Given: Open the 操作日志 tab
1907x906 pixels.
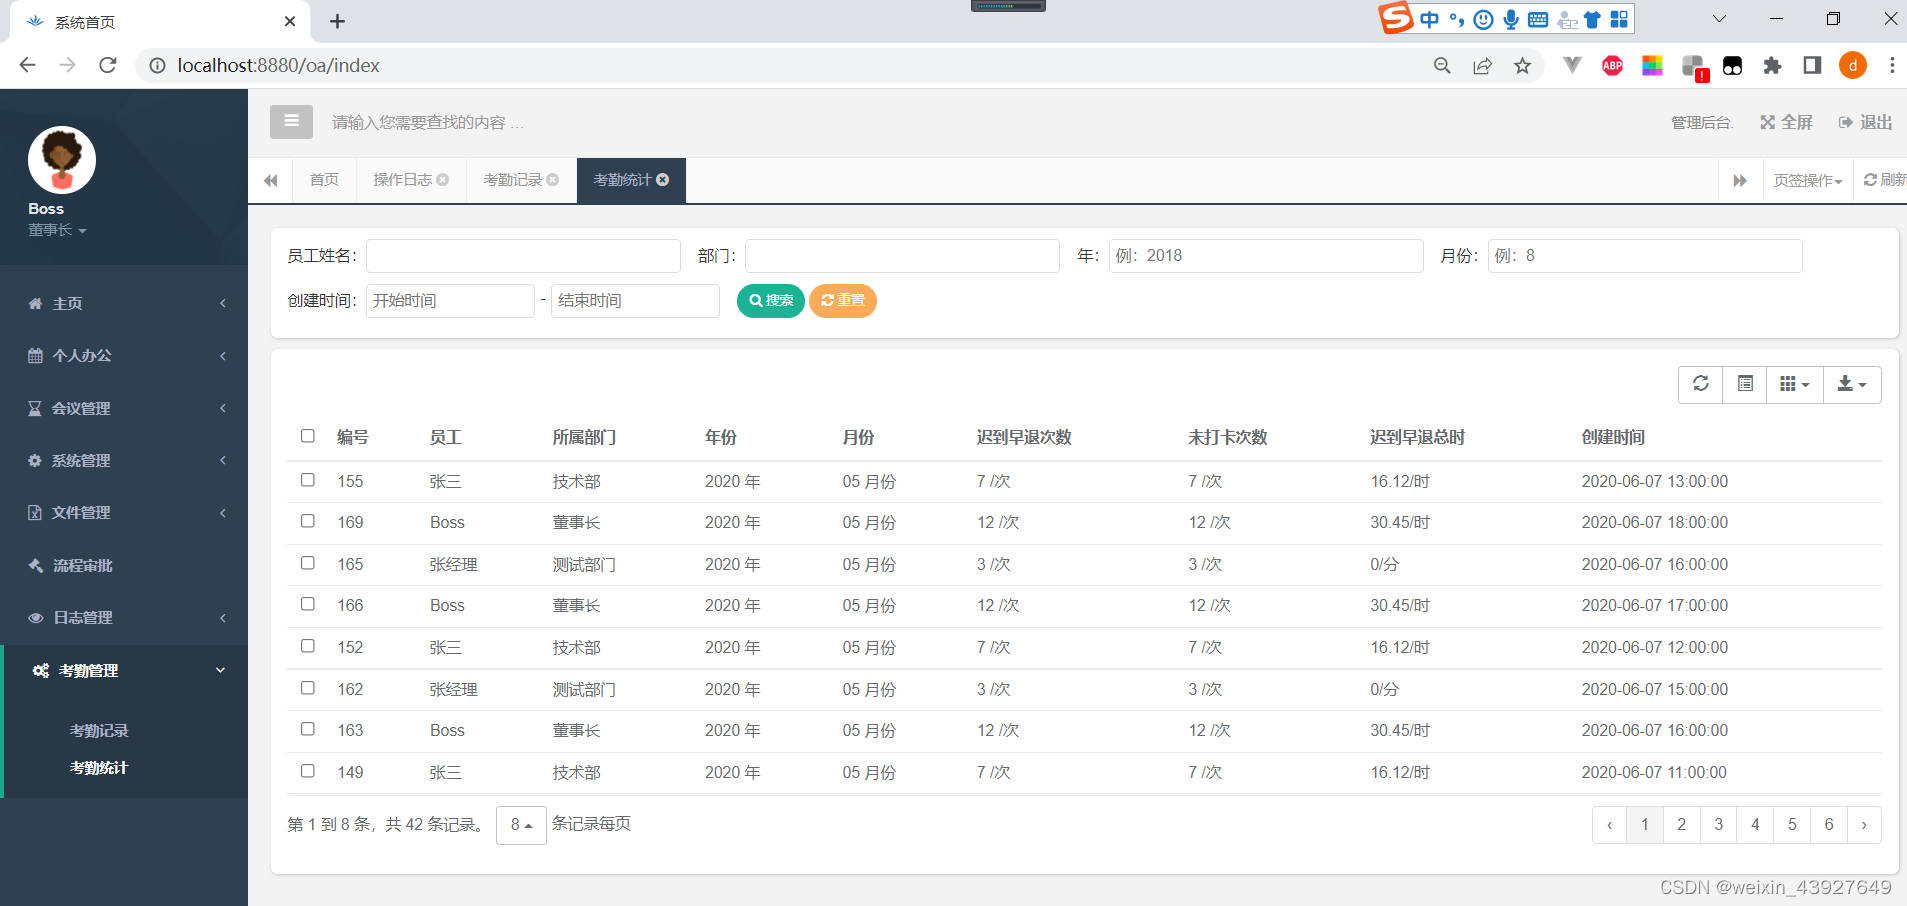Looking at the screenshot, I should click(403, 179).
